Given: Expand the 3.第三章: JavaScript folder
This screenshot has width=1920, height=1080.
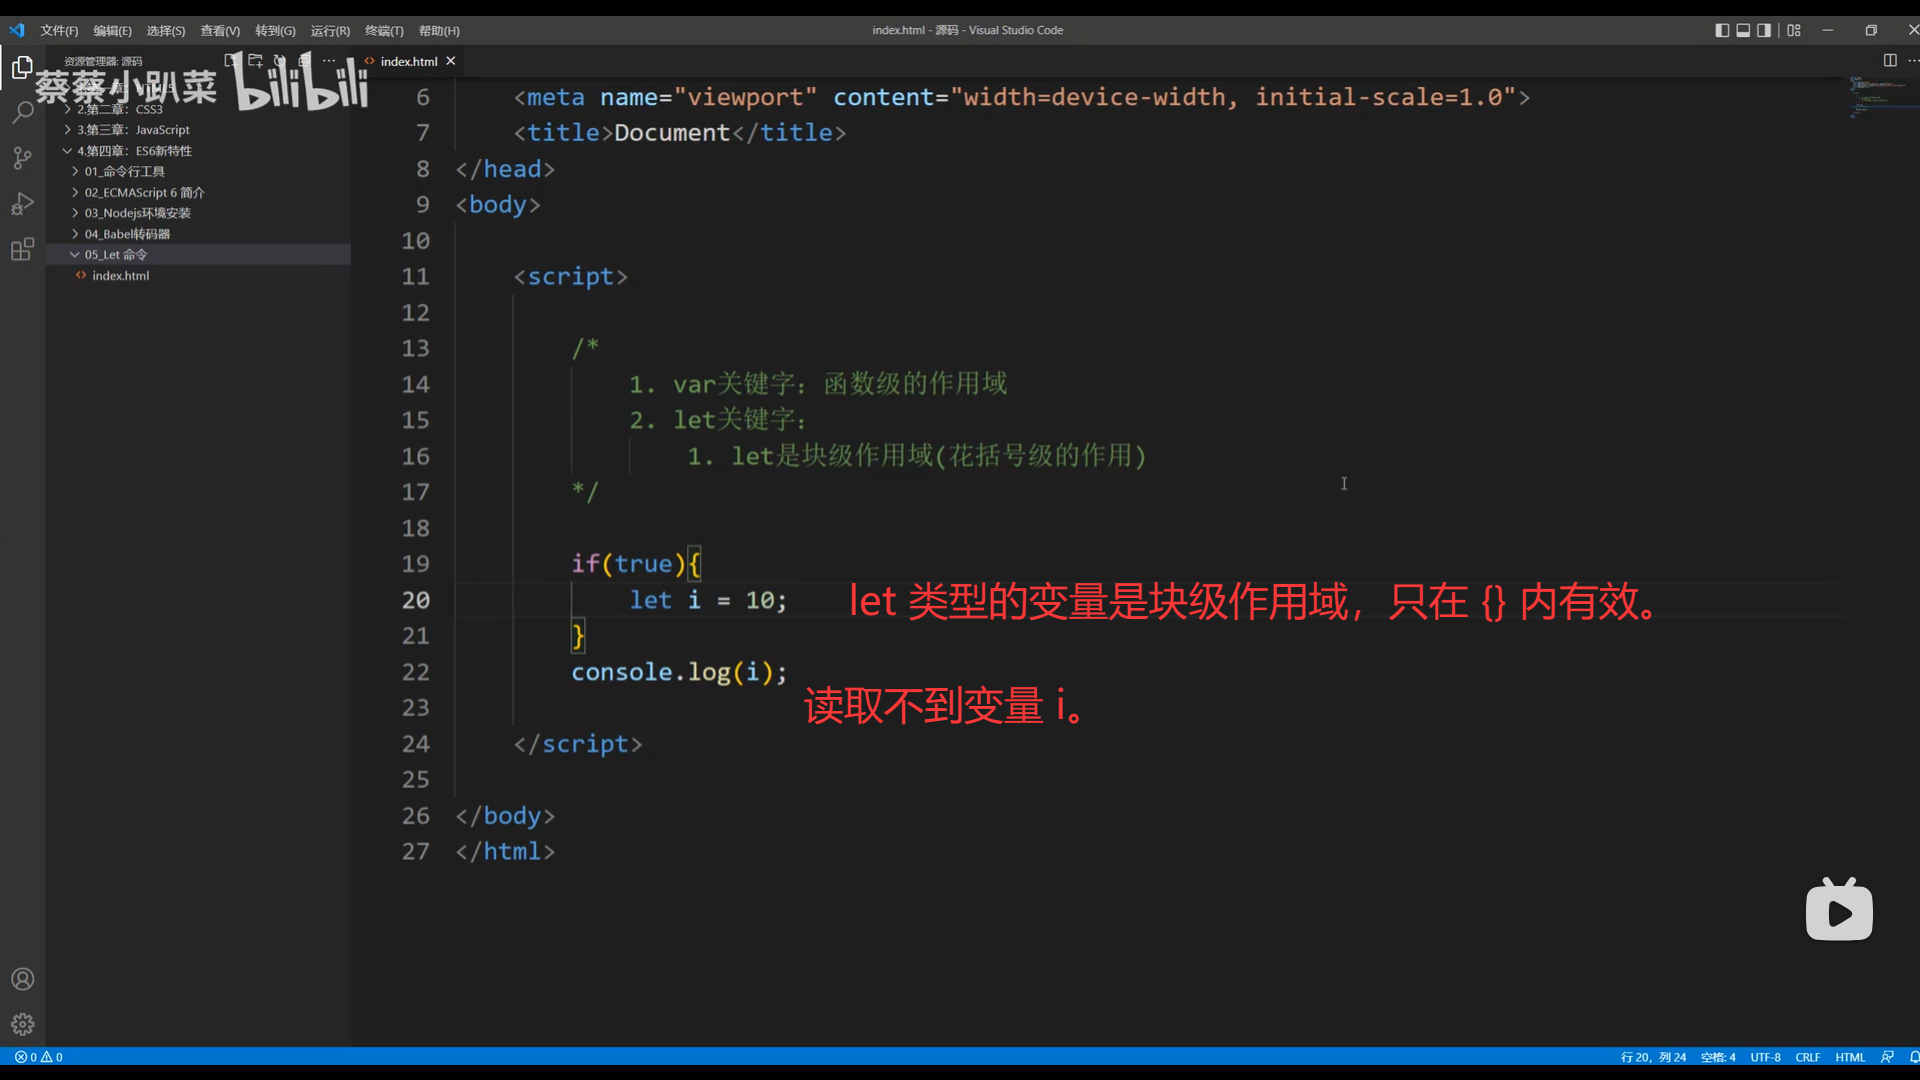Looking at the screenshot, I should click(x=132, y=130).
